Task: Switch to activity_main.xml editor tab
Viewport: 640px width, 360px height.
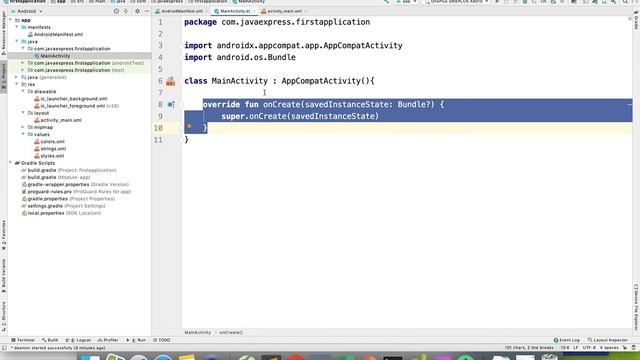Action: pyautogui.click(x=283, y=11)
